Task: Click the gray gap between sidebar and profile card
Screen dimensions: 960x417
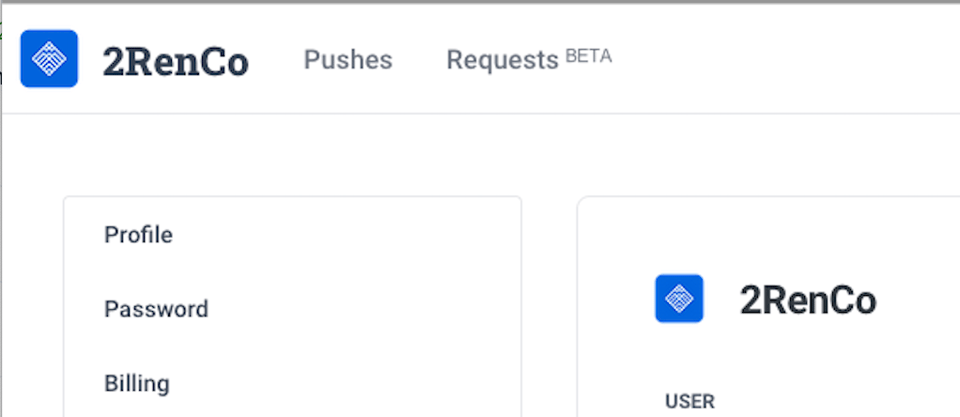Action: pos(549,300)
